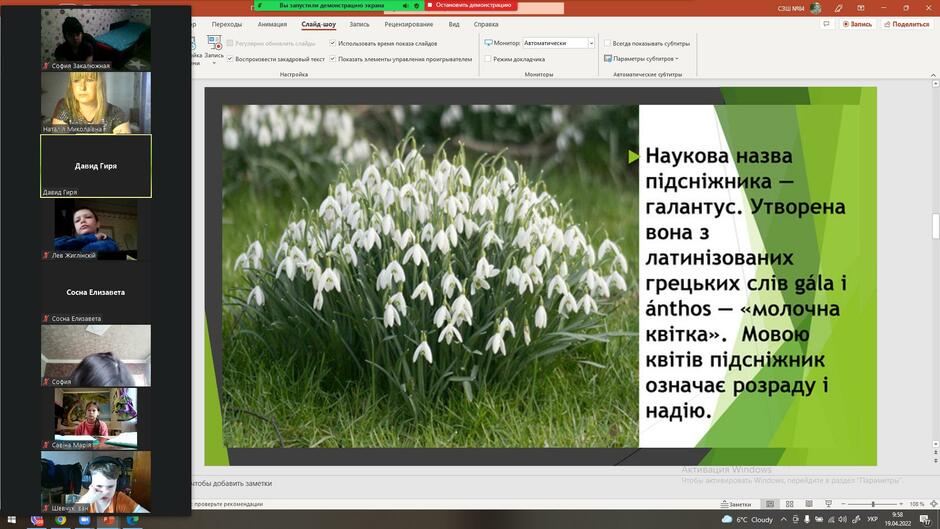Click the microphone icon in system tray
This screenshot has width=940, height=529.
pyautogui.click(x=807, y=519)
